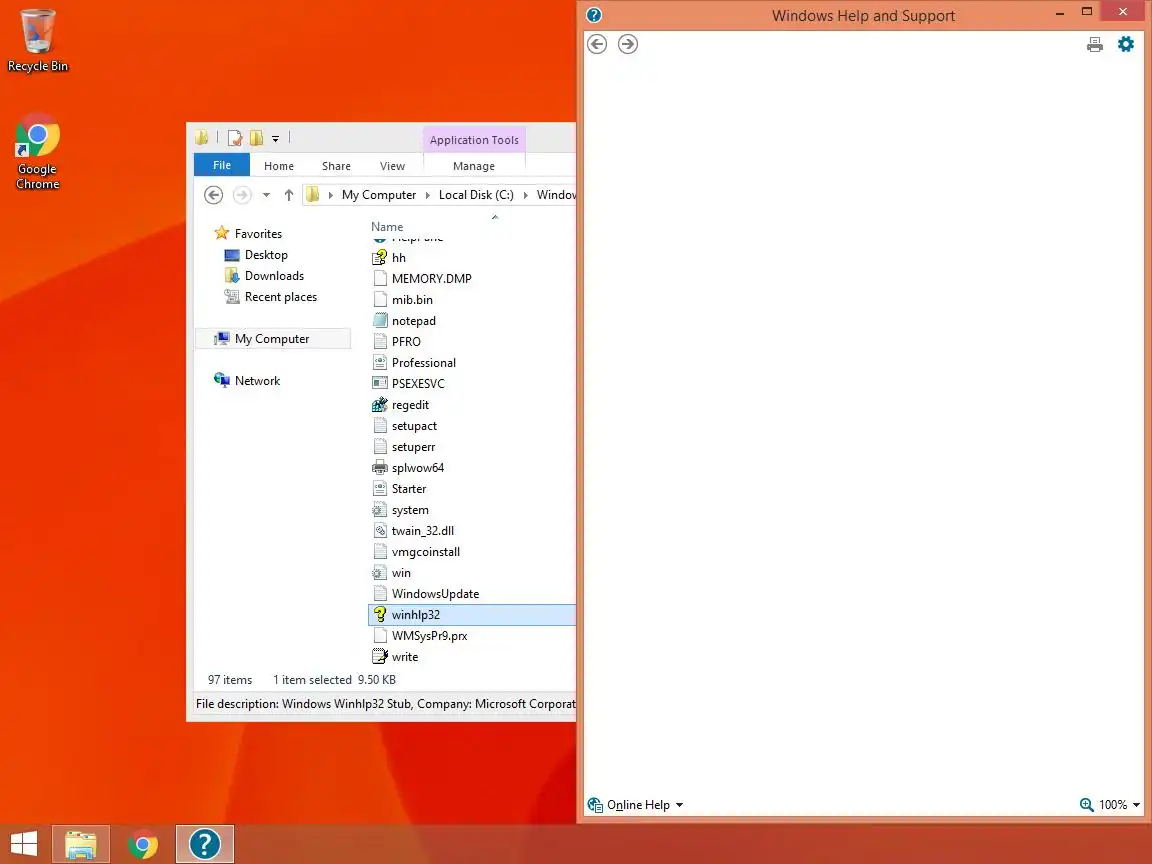Select the notepad application icon
Image resolution: width=1152 pixels, height=864 pixels.
tap(380, 320)
